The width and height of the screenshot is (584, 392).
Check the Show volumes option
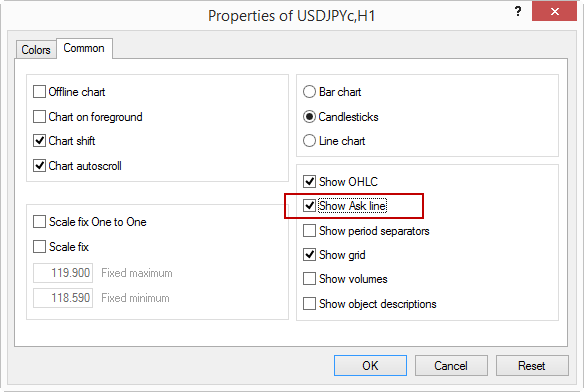pyautogui.click(x=309, y=279)
